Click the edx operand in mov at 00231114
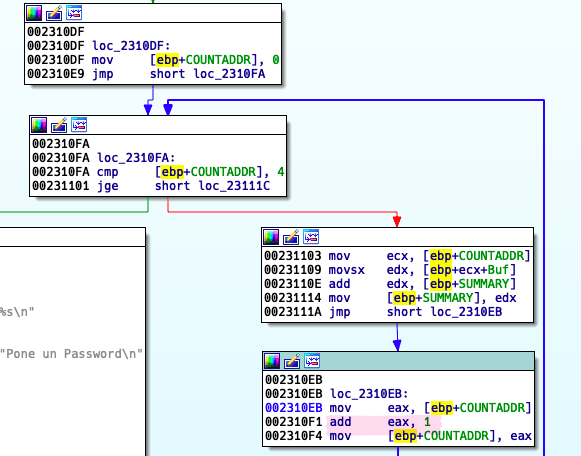The image size is (581, 456). point(505,298)
